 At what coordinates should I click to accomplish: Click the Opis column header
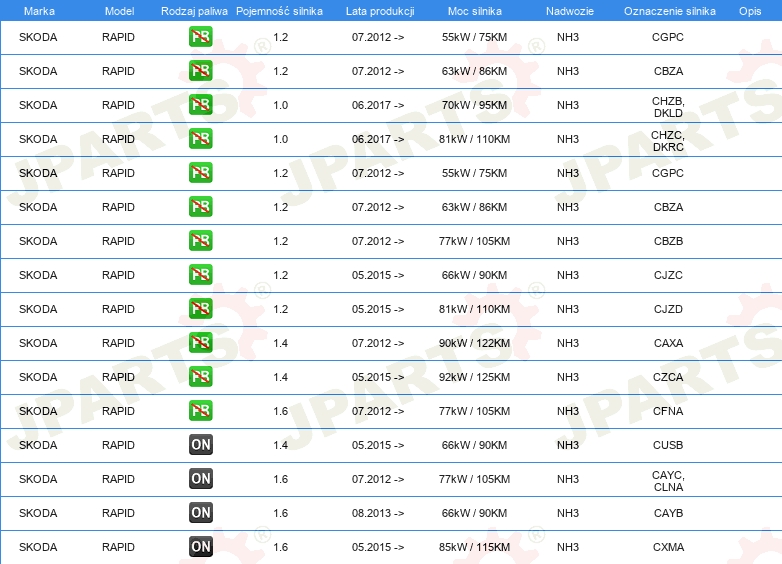750,11
